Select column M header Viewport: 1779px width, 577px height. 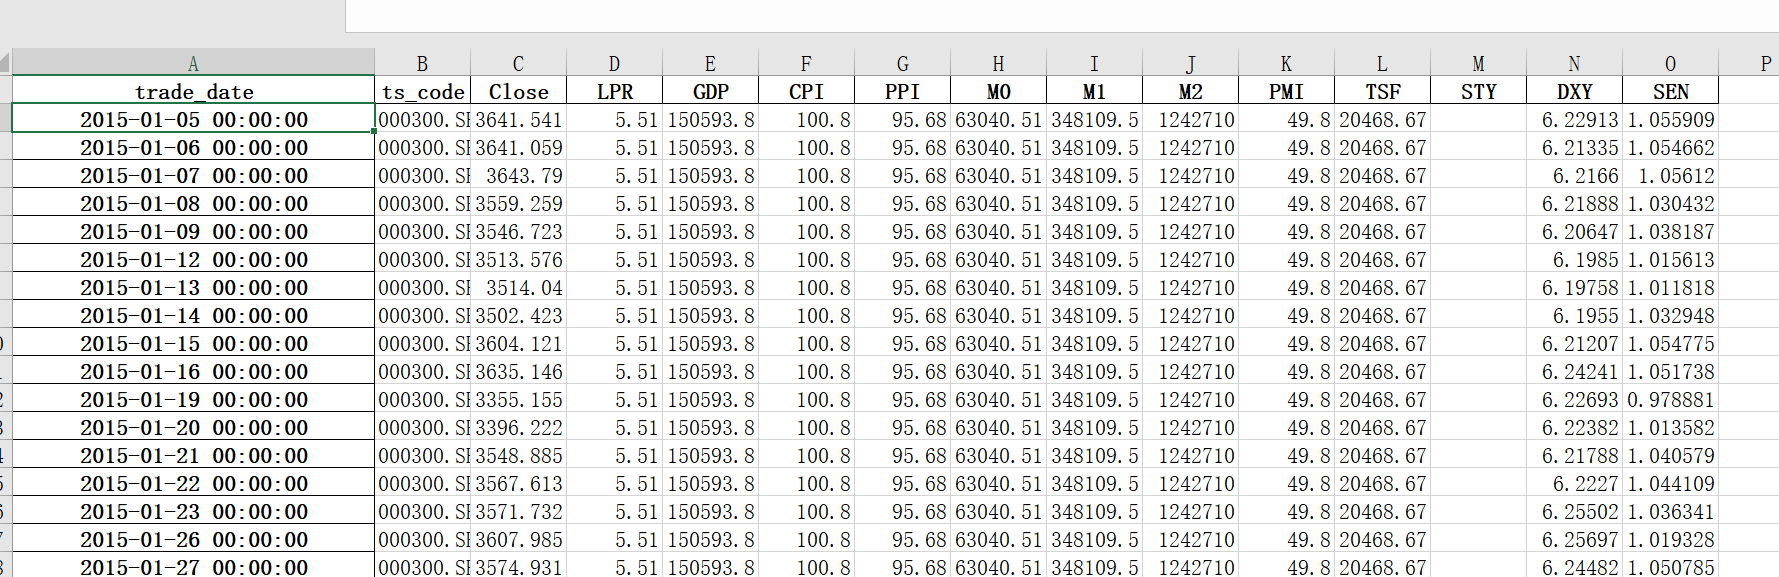coord(1478,62)
